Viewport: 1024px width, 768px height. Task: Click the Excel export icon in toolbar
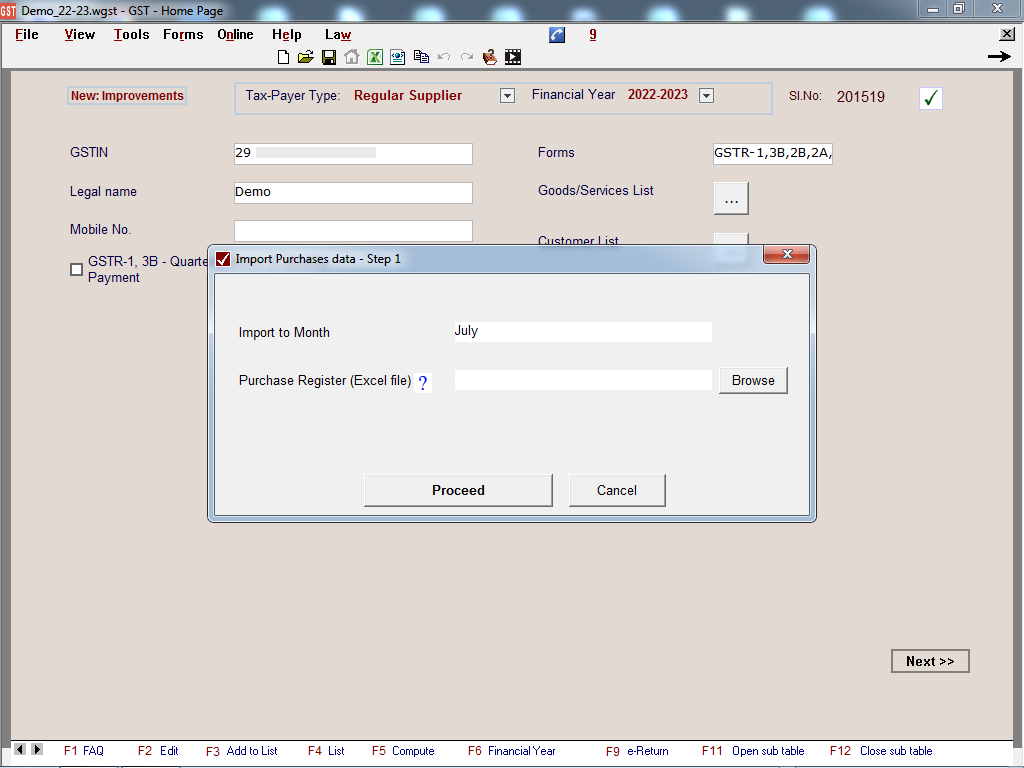point(375,57)
